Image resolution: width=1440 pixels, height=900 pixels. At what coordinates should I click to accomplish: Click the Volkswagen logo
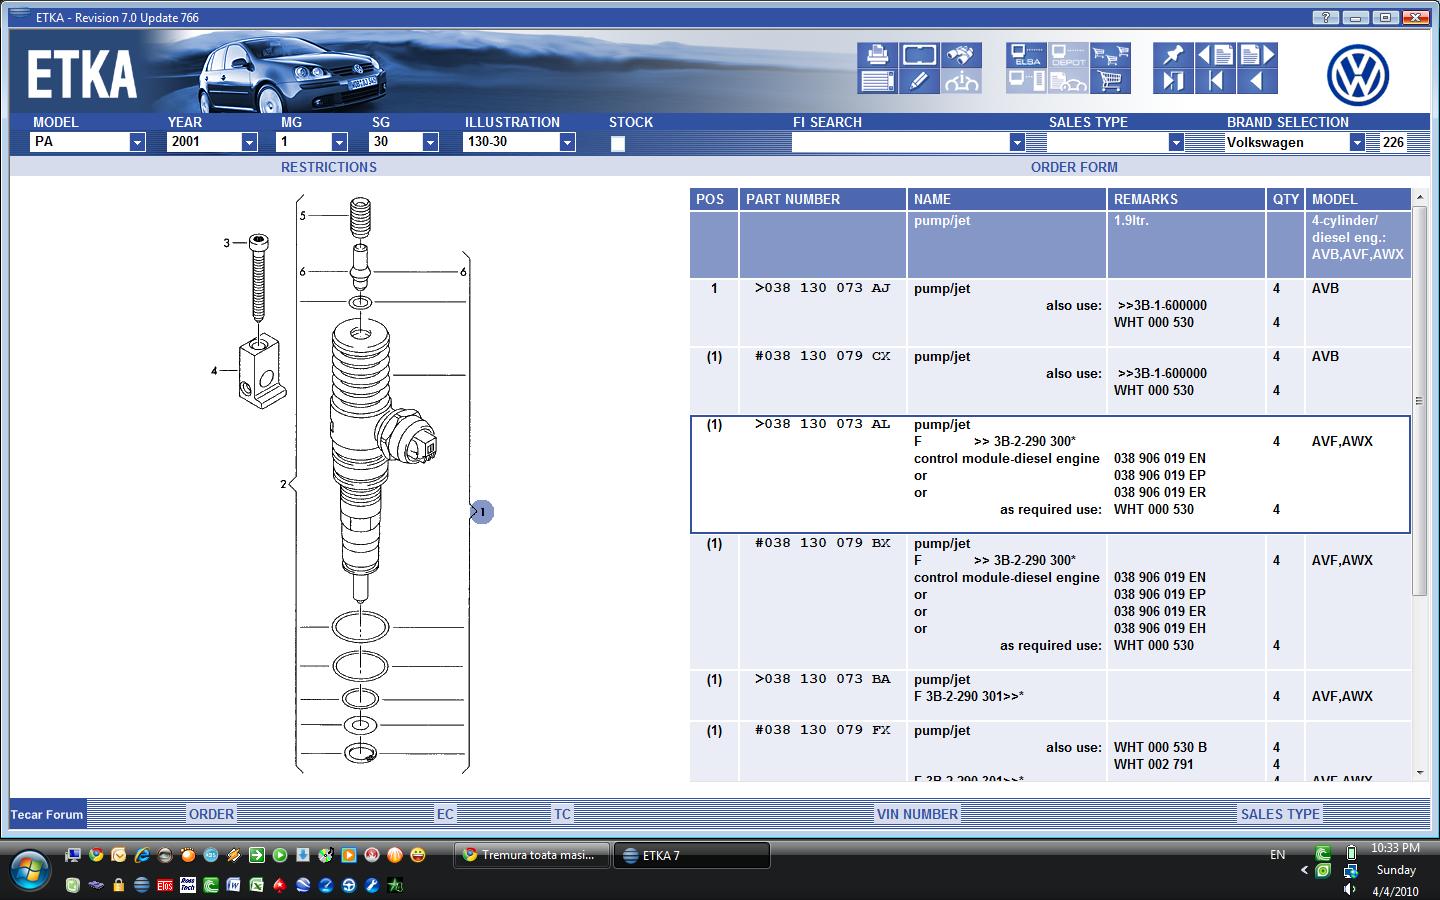coord(1358,76)
